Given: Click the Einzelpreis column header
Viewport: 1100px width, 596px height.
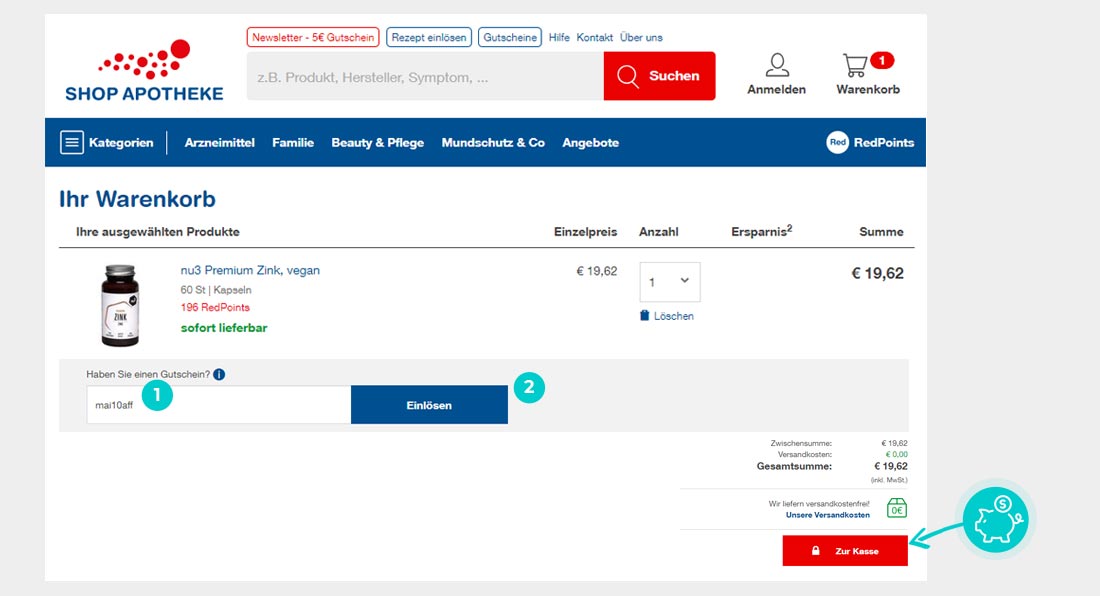Looking at the screenshot, I should click(586, 231).
